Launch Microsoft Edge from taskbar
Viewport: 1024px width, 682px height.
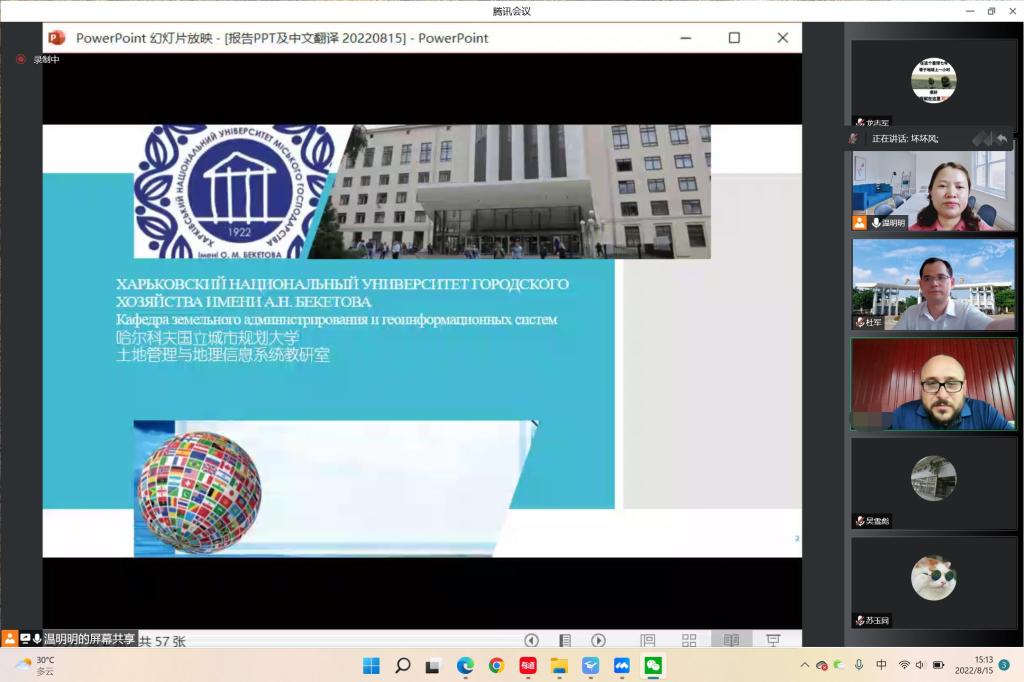[x=465, y=665]
